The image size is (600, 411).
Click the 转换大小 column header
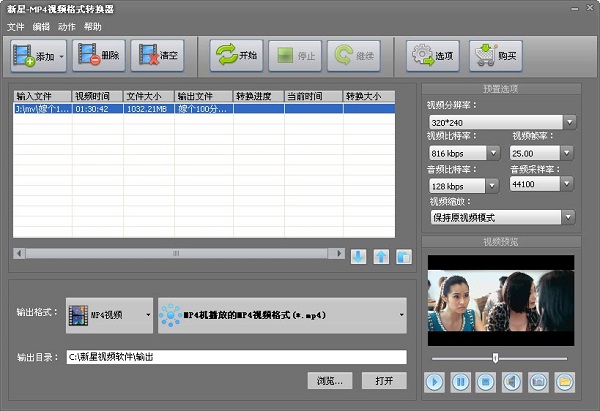click(x=369, y=96)
